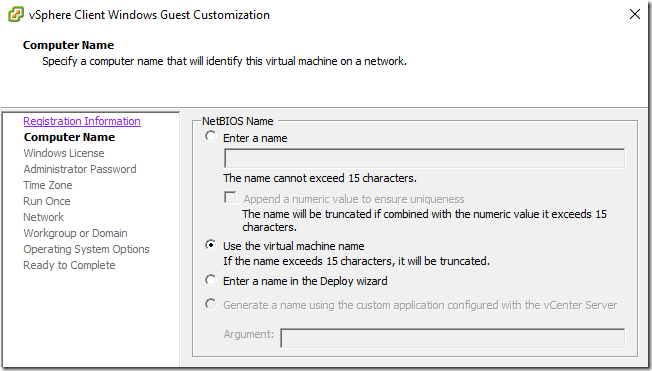Click the Network wizard step

point(43,217)
